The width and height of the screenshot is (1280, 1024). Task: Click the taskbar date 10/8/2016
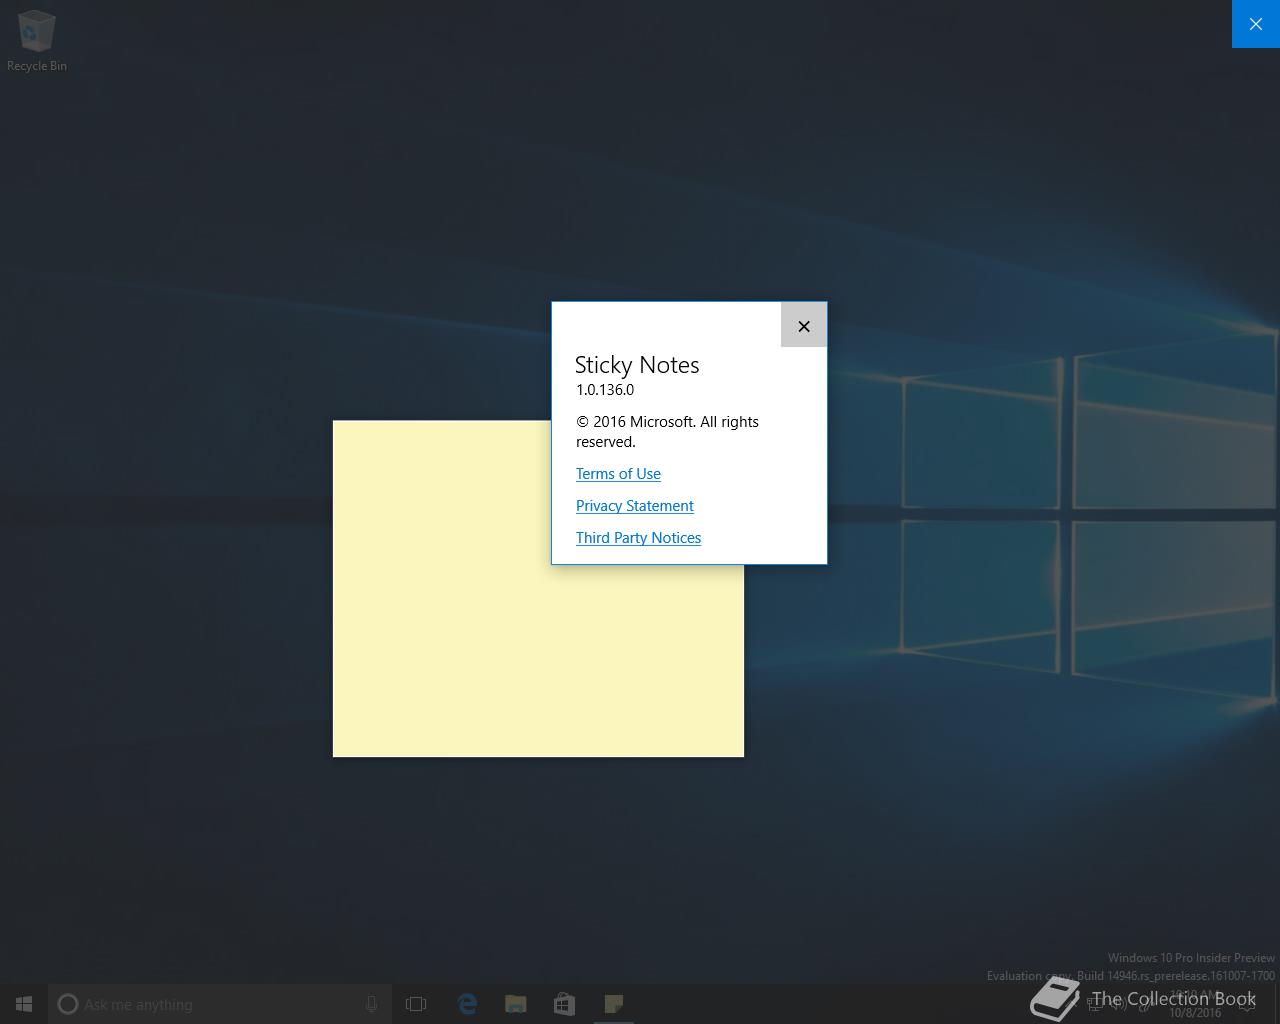pyautogui.click(x=1195, y=1012)
